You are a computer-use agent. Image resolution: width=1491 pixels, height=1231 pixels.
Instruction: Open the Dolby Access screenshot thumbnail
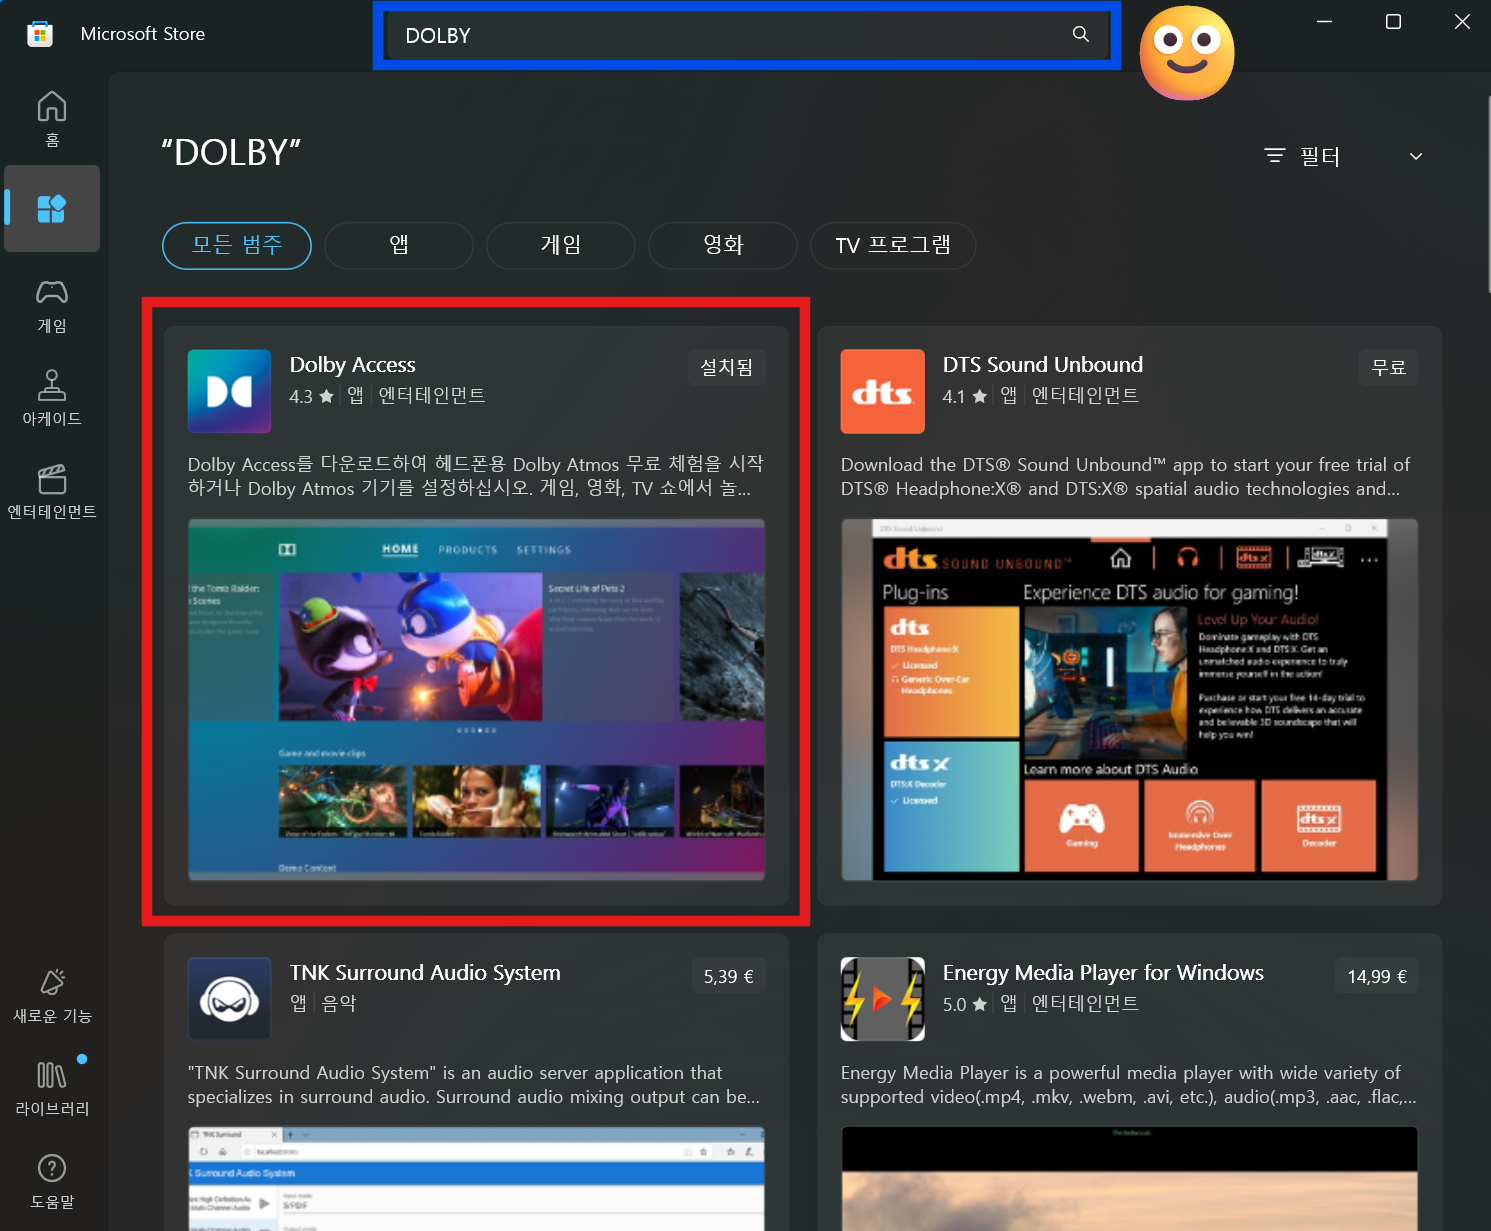476,700
